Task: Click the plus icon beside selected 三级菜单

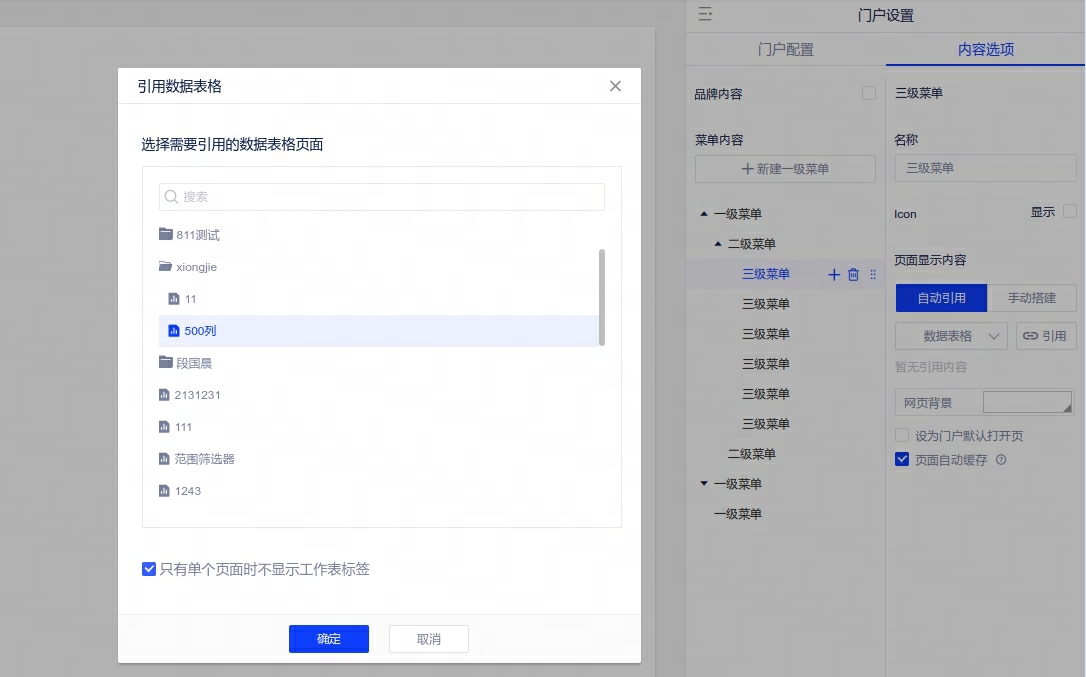Action: click(834, 275)
